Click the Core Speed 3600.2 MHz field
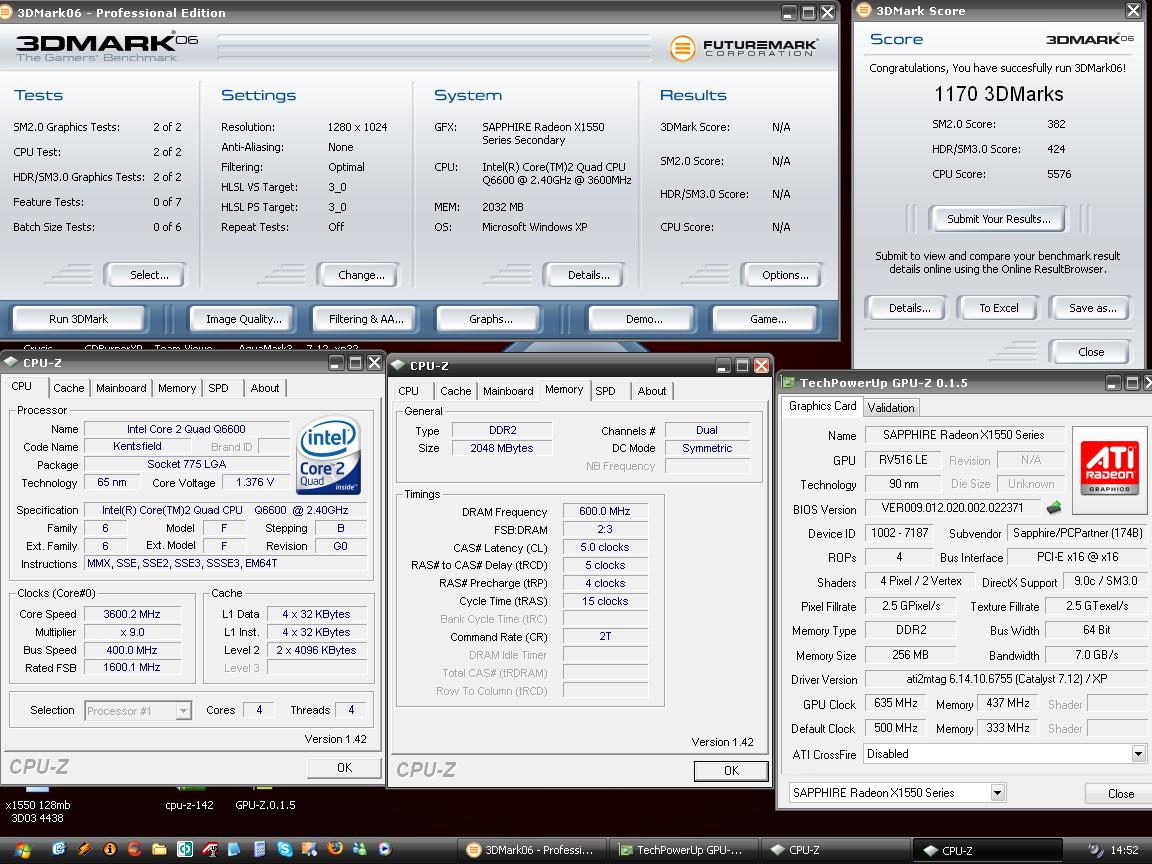Viewport: 1152px width, 864px height. point(132,614)
